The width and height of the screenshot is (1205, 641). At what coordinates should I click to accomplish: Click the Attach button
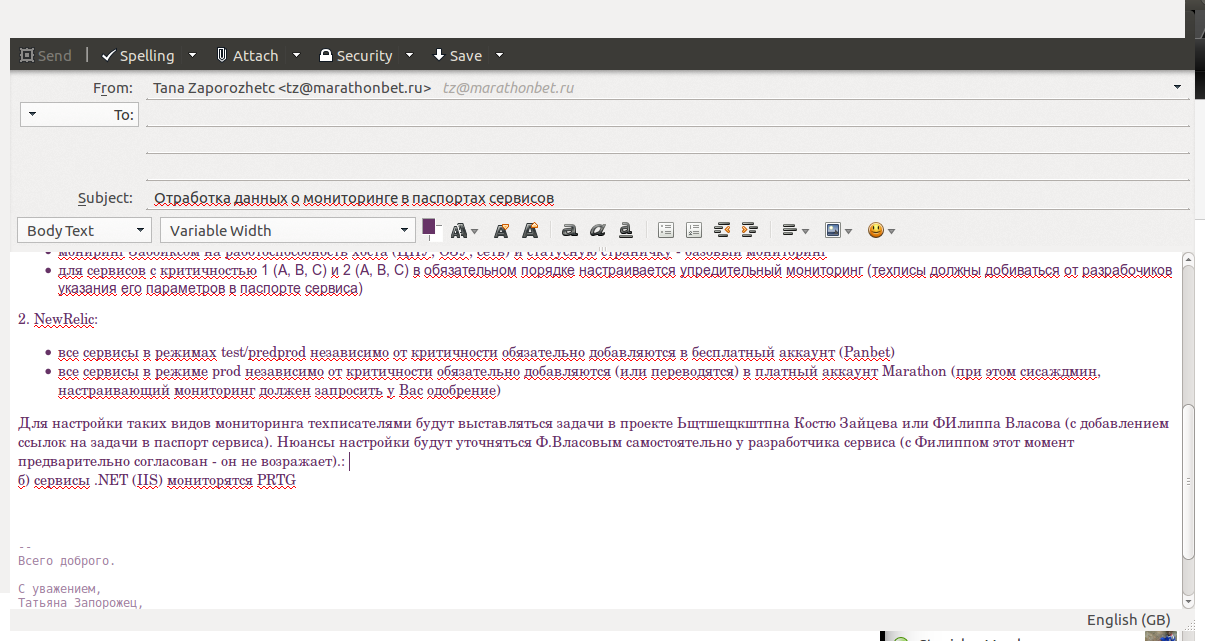coord(247,56)
